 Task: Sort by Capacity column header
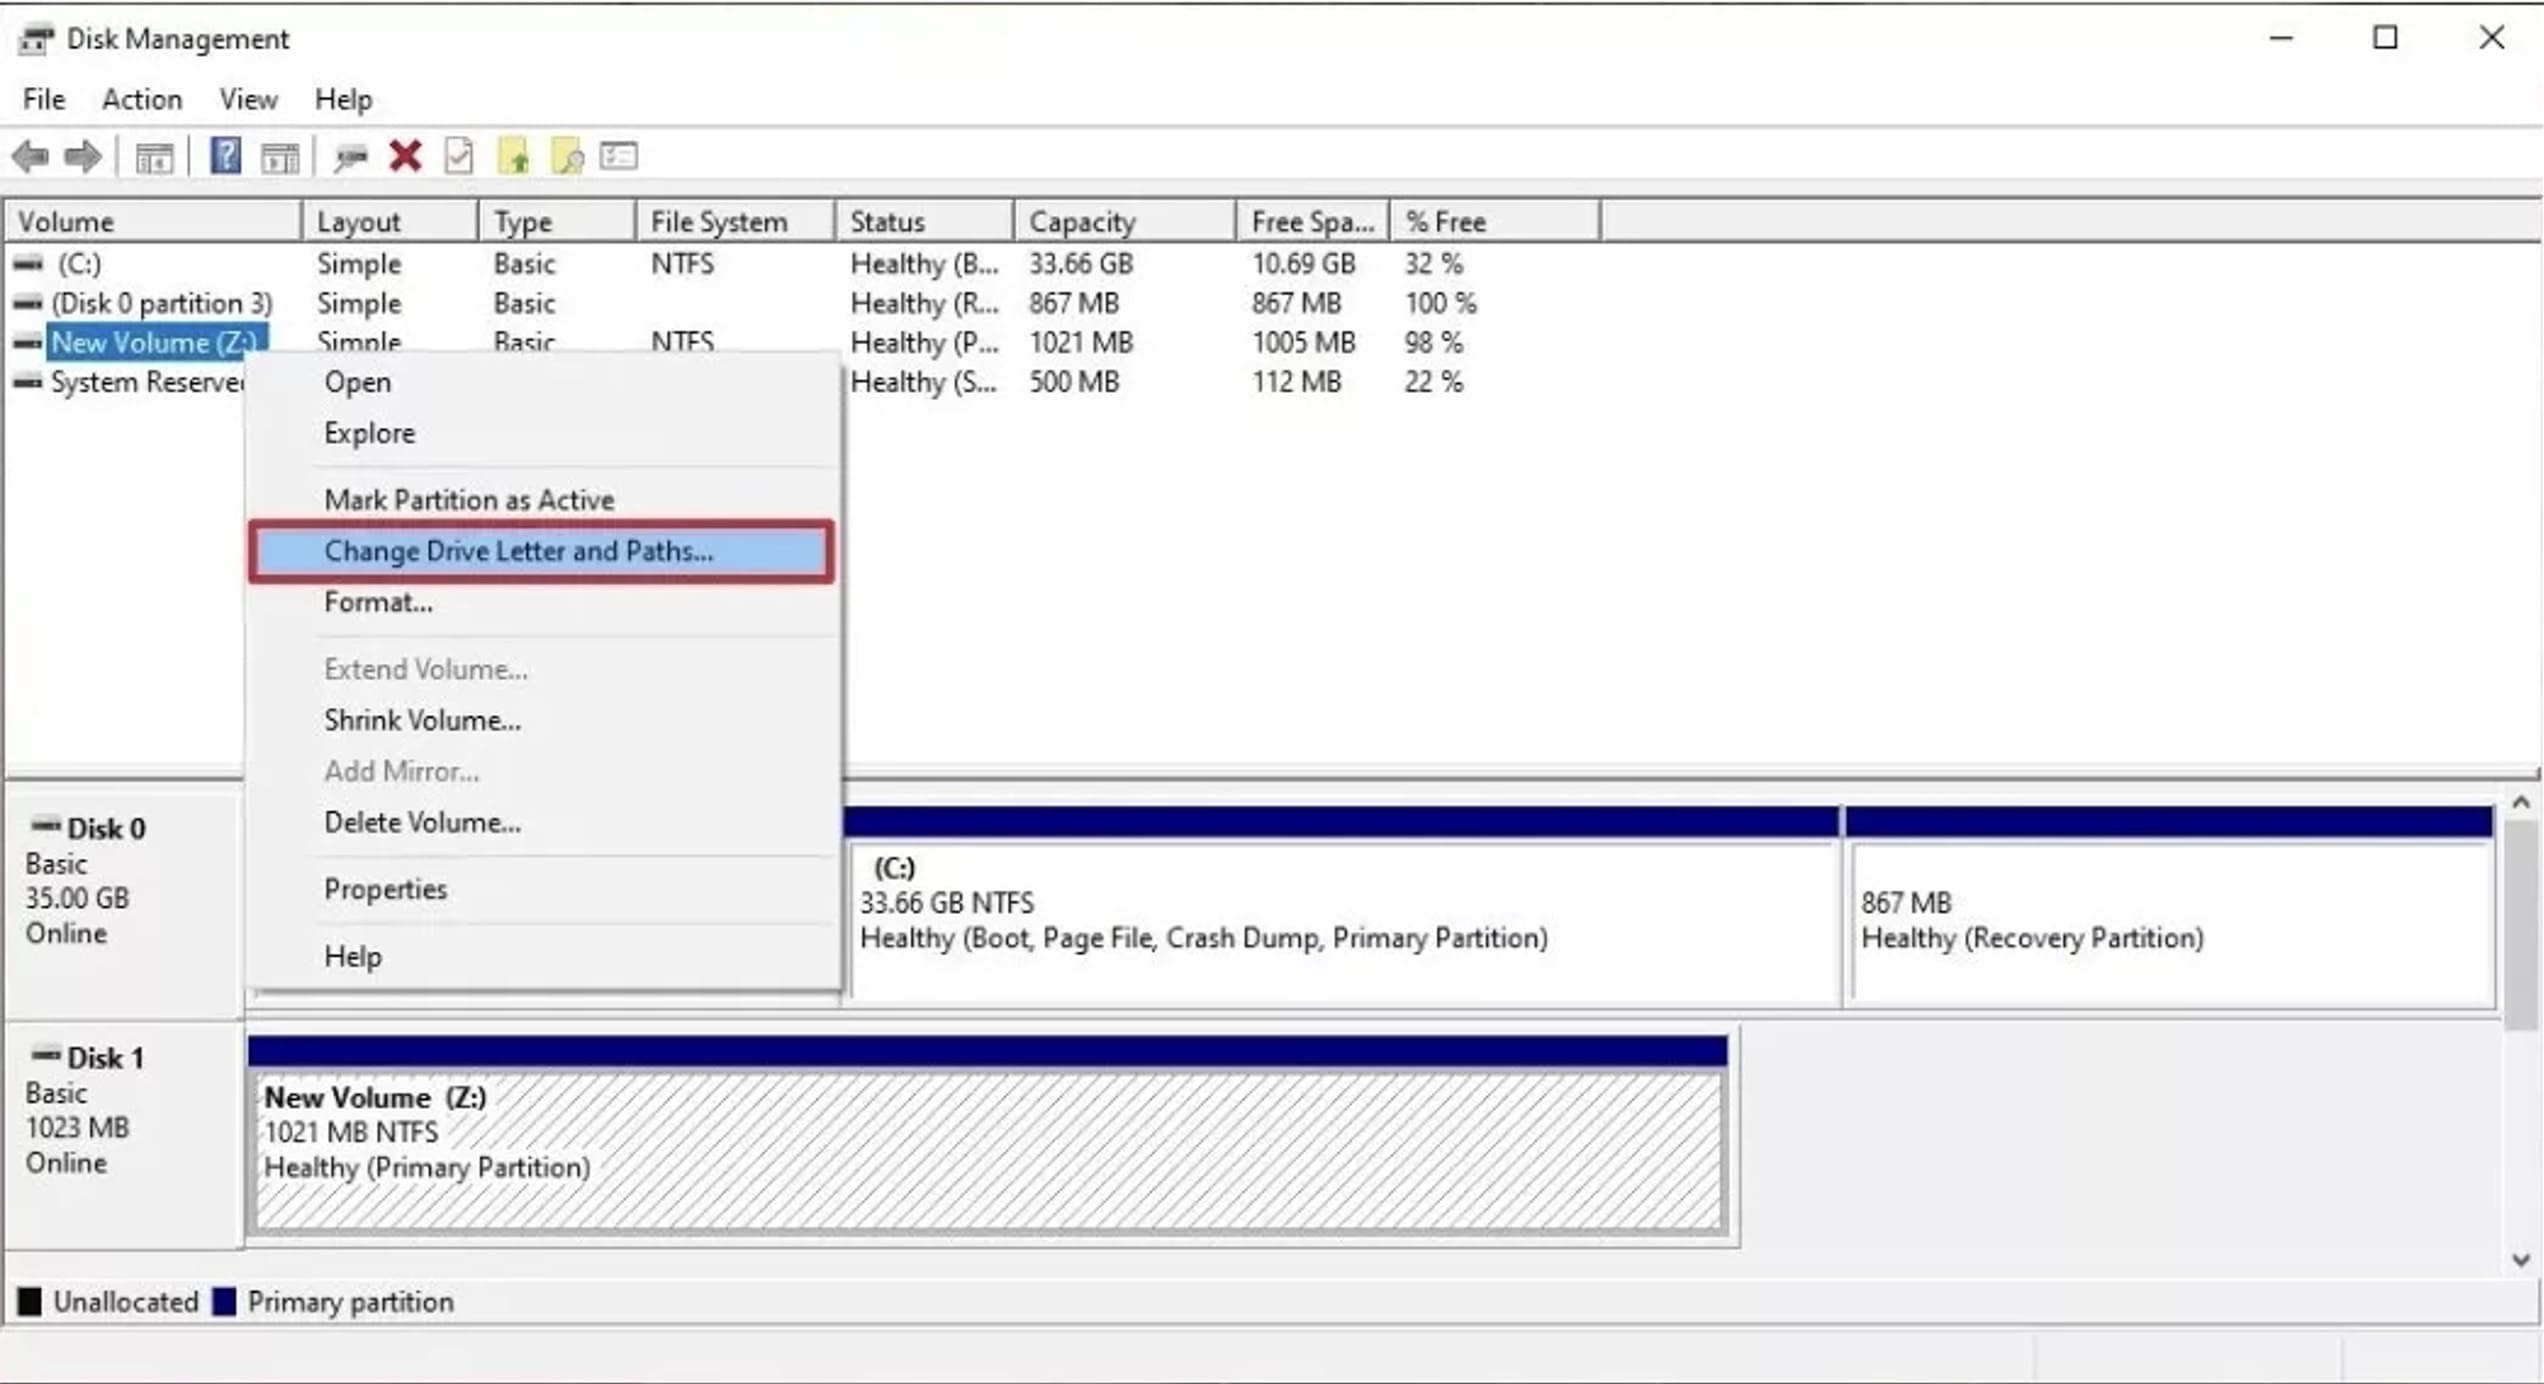pyautogui.click(x=1082, y=221)
